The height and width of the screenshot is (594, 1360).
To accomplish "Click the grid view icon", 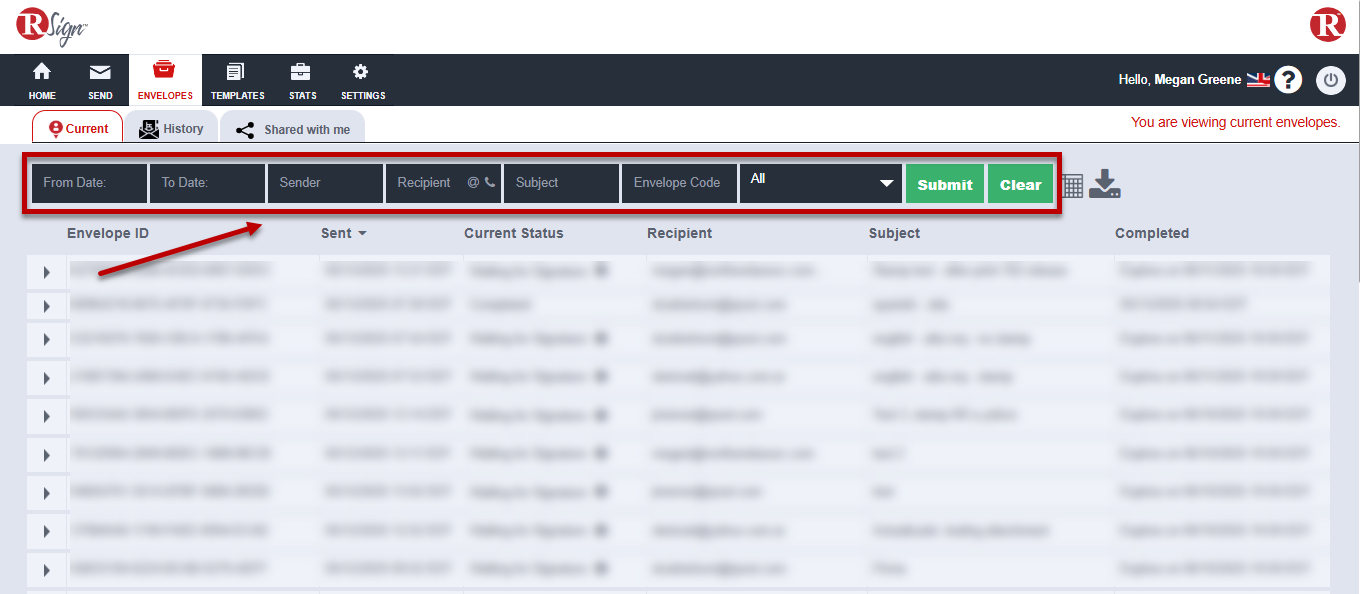I will [1072, 185].
